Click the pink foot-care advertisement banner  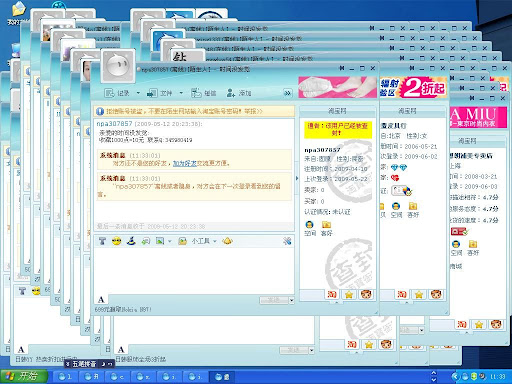pyautogui.click(x=337, y=87)
